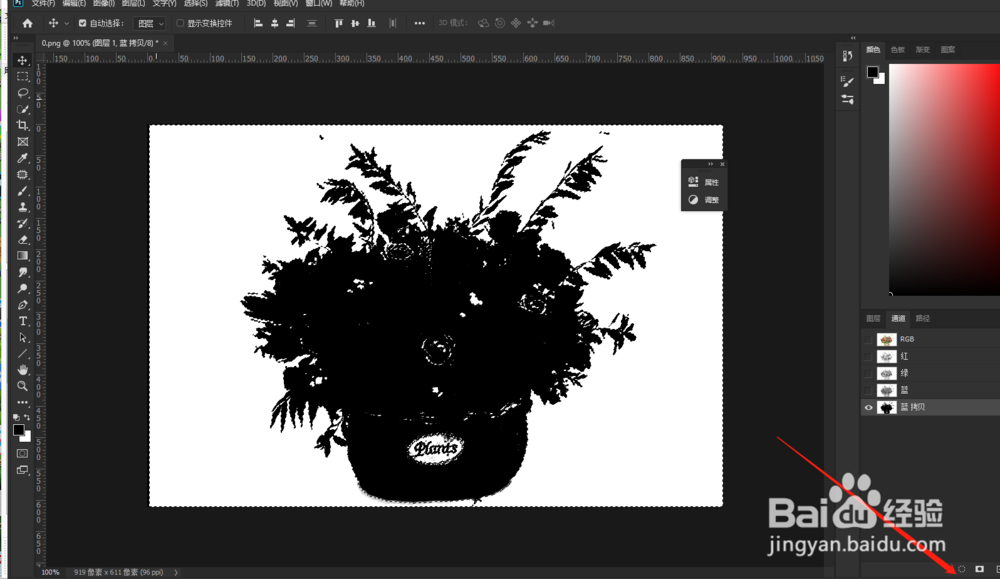The height and width of the screenshot is (579, 1000).
Task: Switch to the 图层 panel tab
Action: pyautogui.click(x=873, y=318)
